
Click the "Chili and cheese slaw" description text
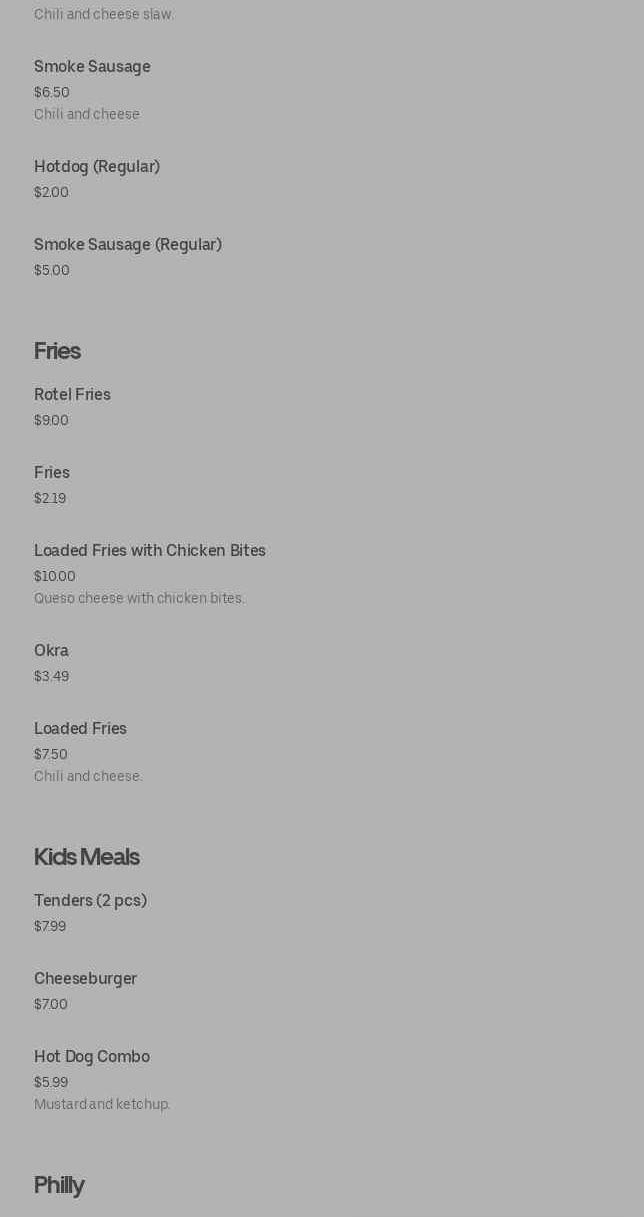click(104, 14)
